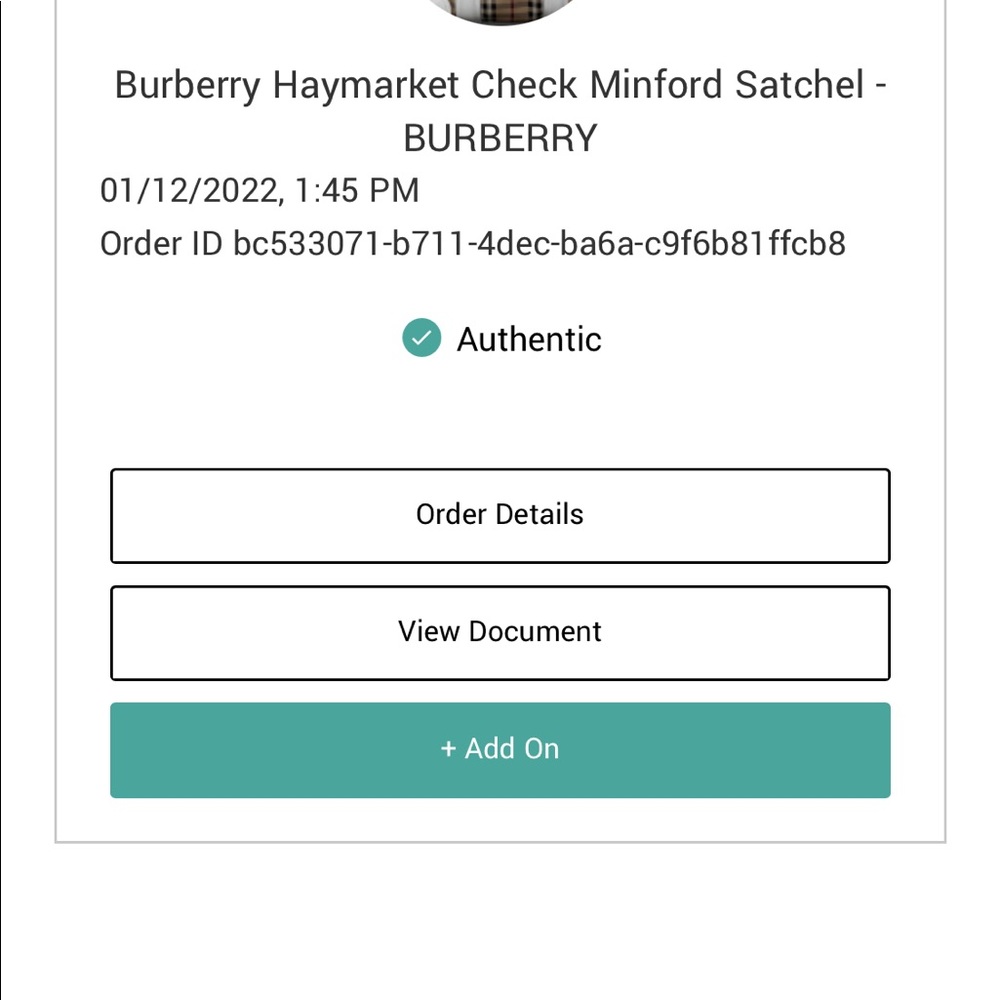Tap the 01/12/2022 order date

pos(189,191)
